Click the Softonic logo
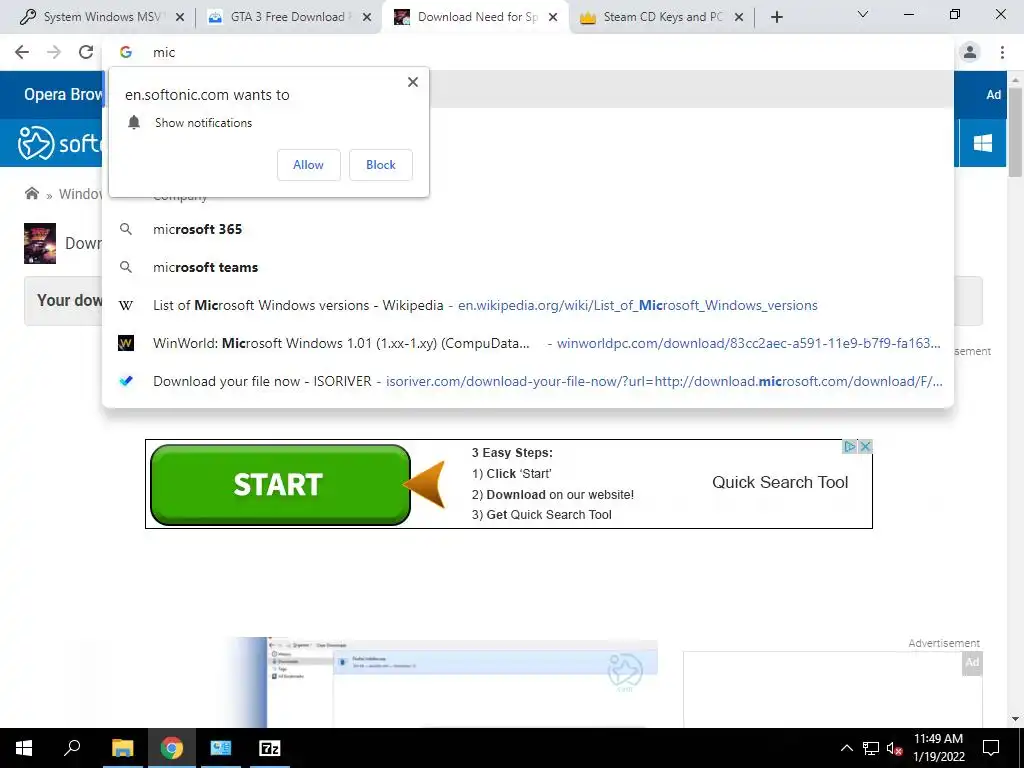This screenshot has height=768, width=1024. click(60, 143)
